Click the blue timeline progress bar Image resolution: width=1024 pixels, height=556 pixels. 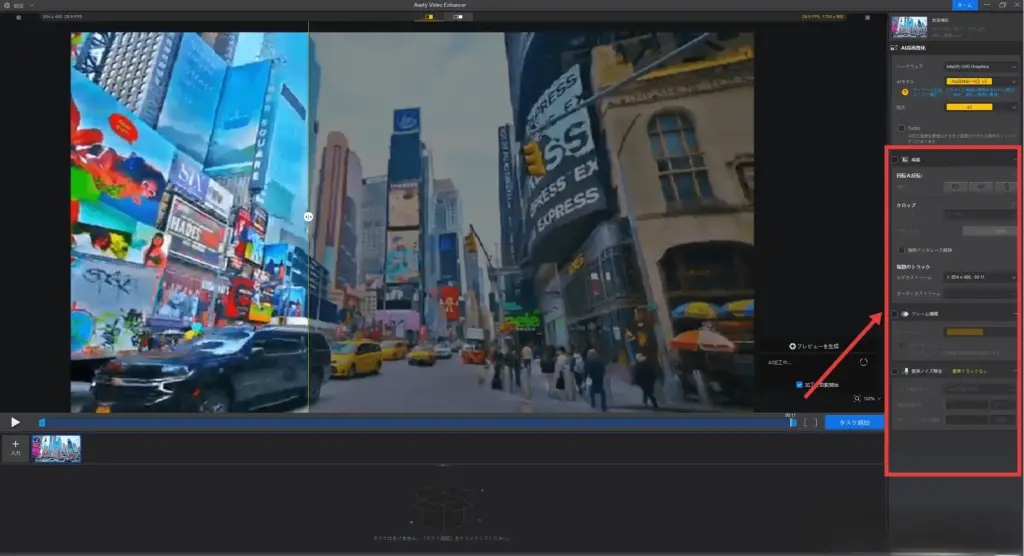417,423
